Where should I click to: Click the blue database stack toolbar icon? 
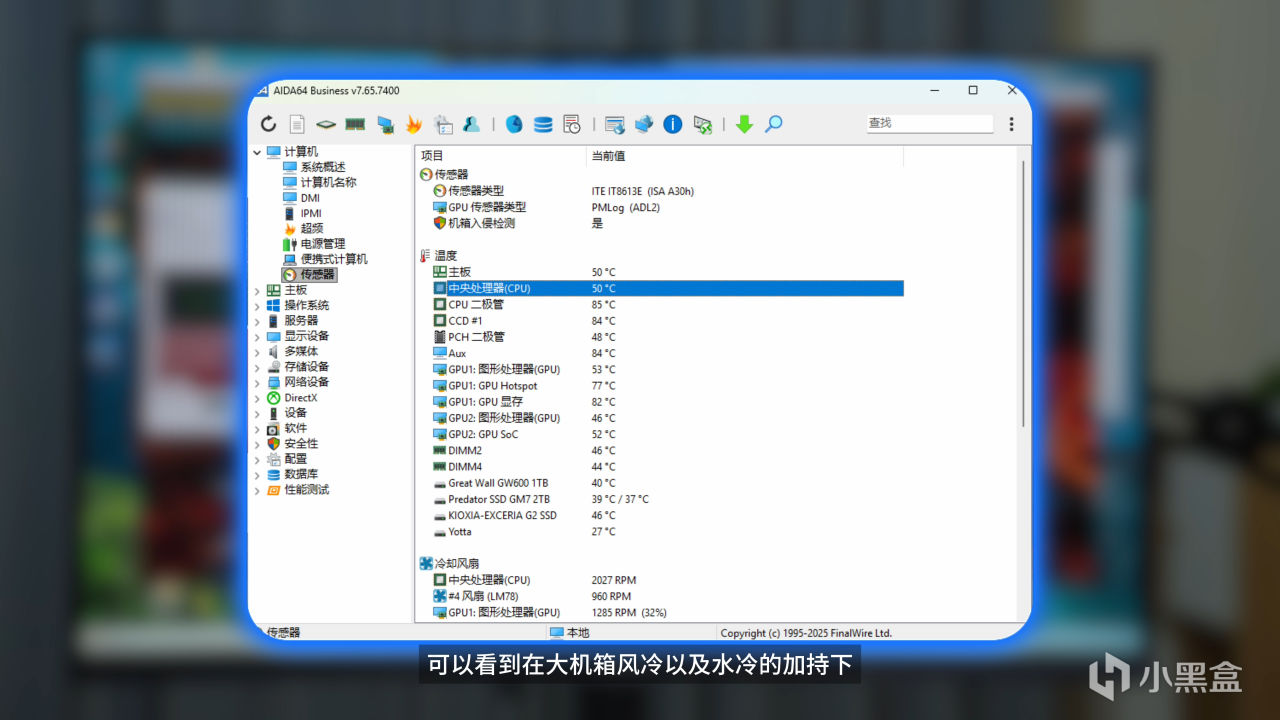pos(543,124)
